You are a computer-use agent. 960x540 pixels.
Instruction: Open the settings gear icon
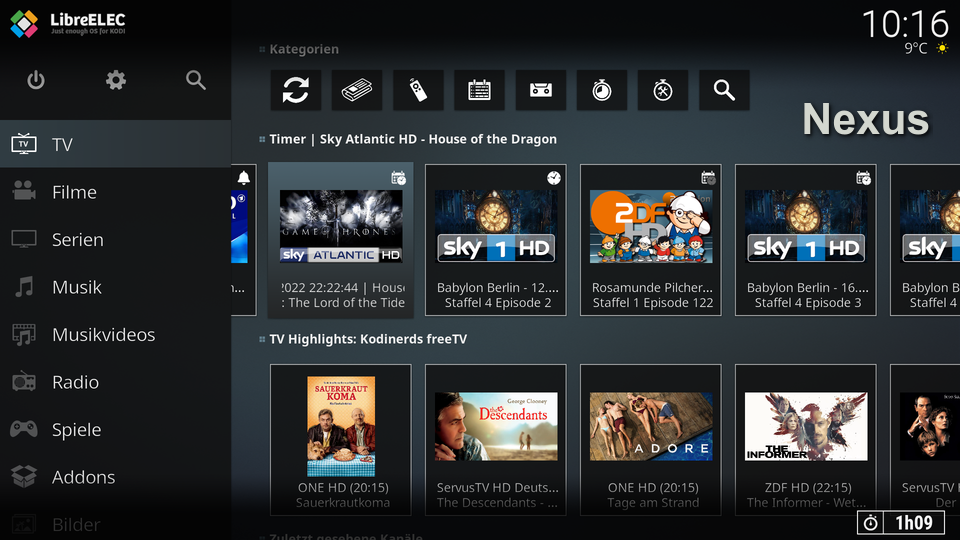click(x=116, y=80)
